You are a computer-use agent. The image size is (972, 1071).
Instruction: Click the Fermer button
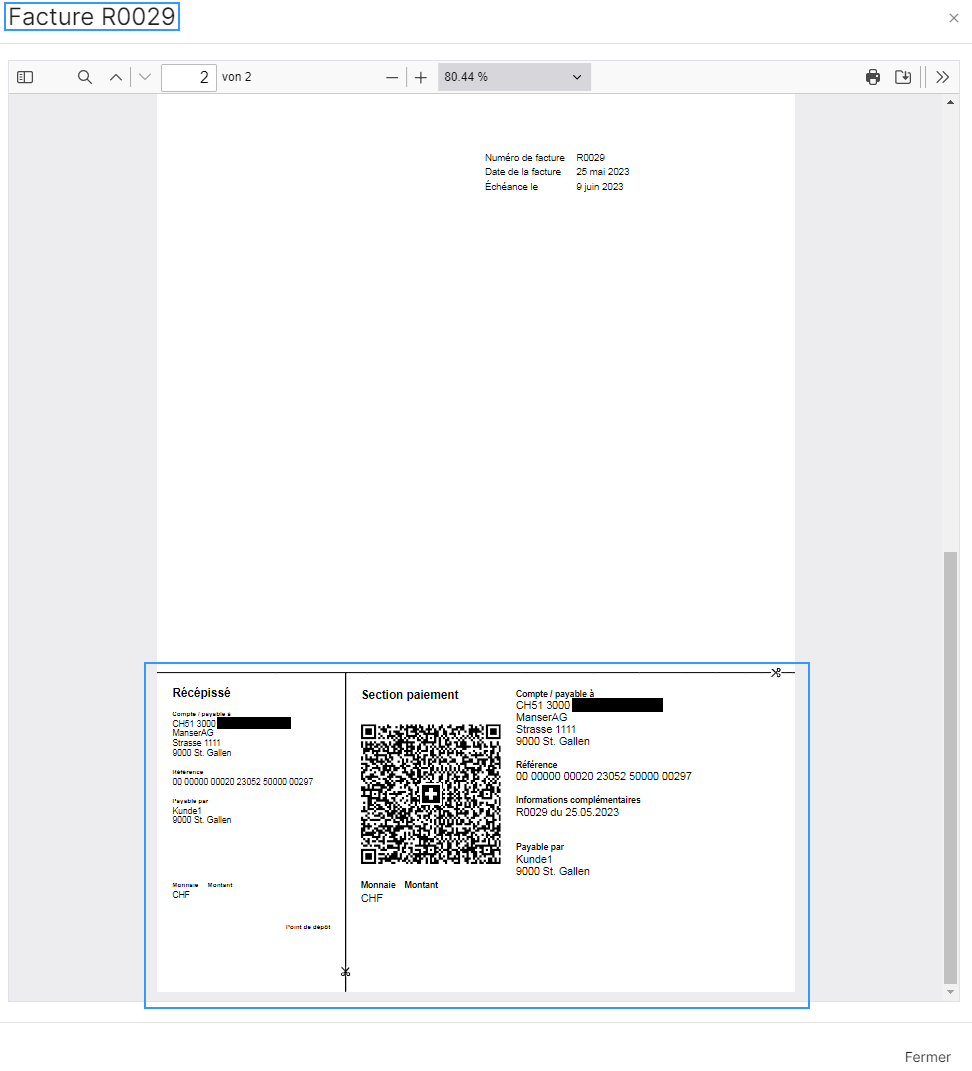coord(928,1057)
